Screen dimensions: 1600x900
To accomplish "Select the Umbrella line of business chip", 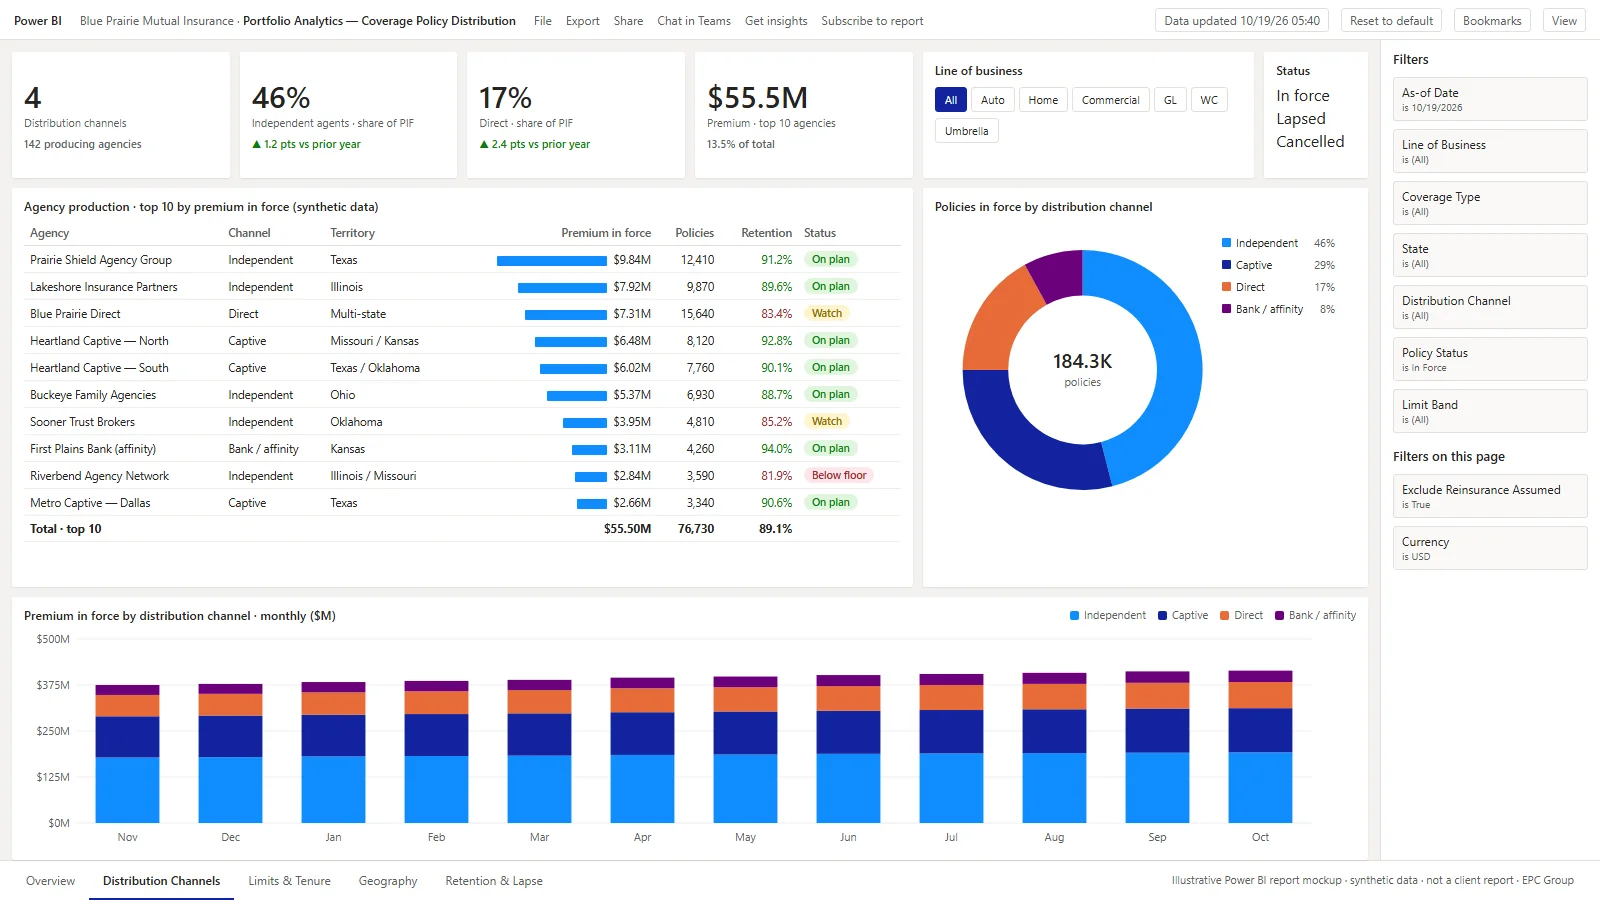I will [x=966, y=131].
